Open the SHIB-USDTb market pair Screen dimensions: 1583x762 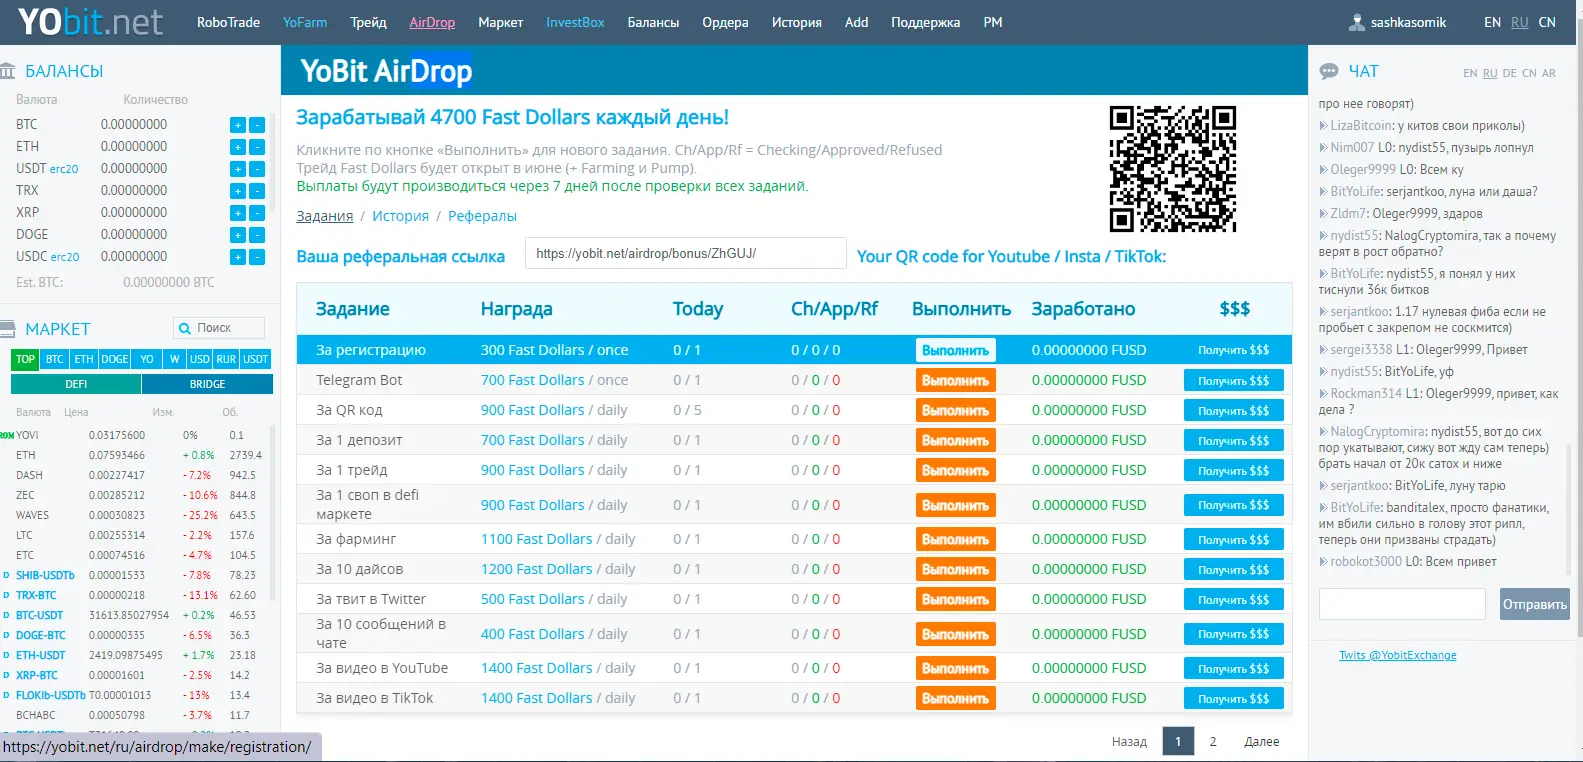point(45,576)
